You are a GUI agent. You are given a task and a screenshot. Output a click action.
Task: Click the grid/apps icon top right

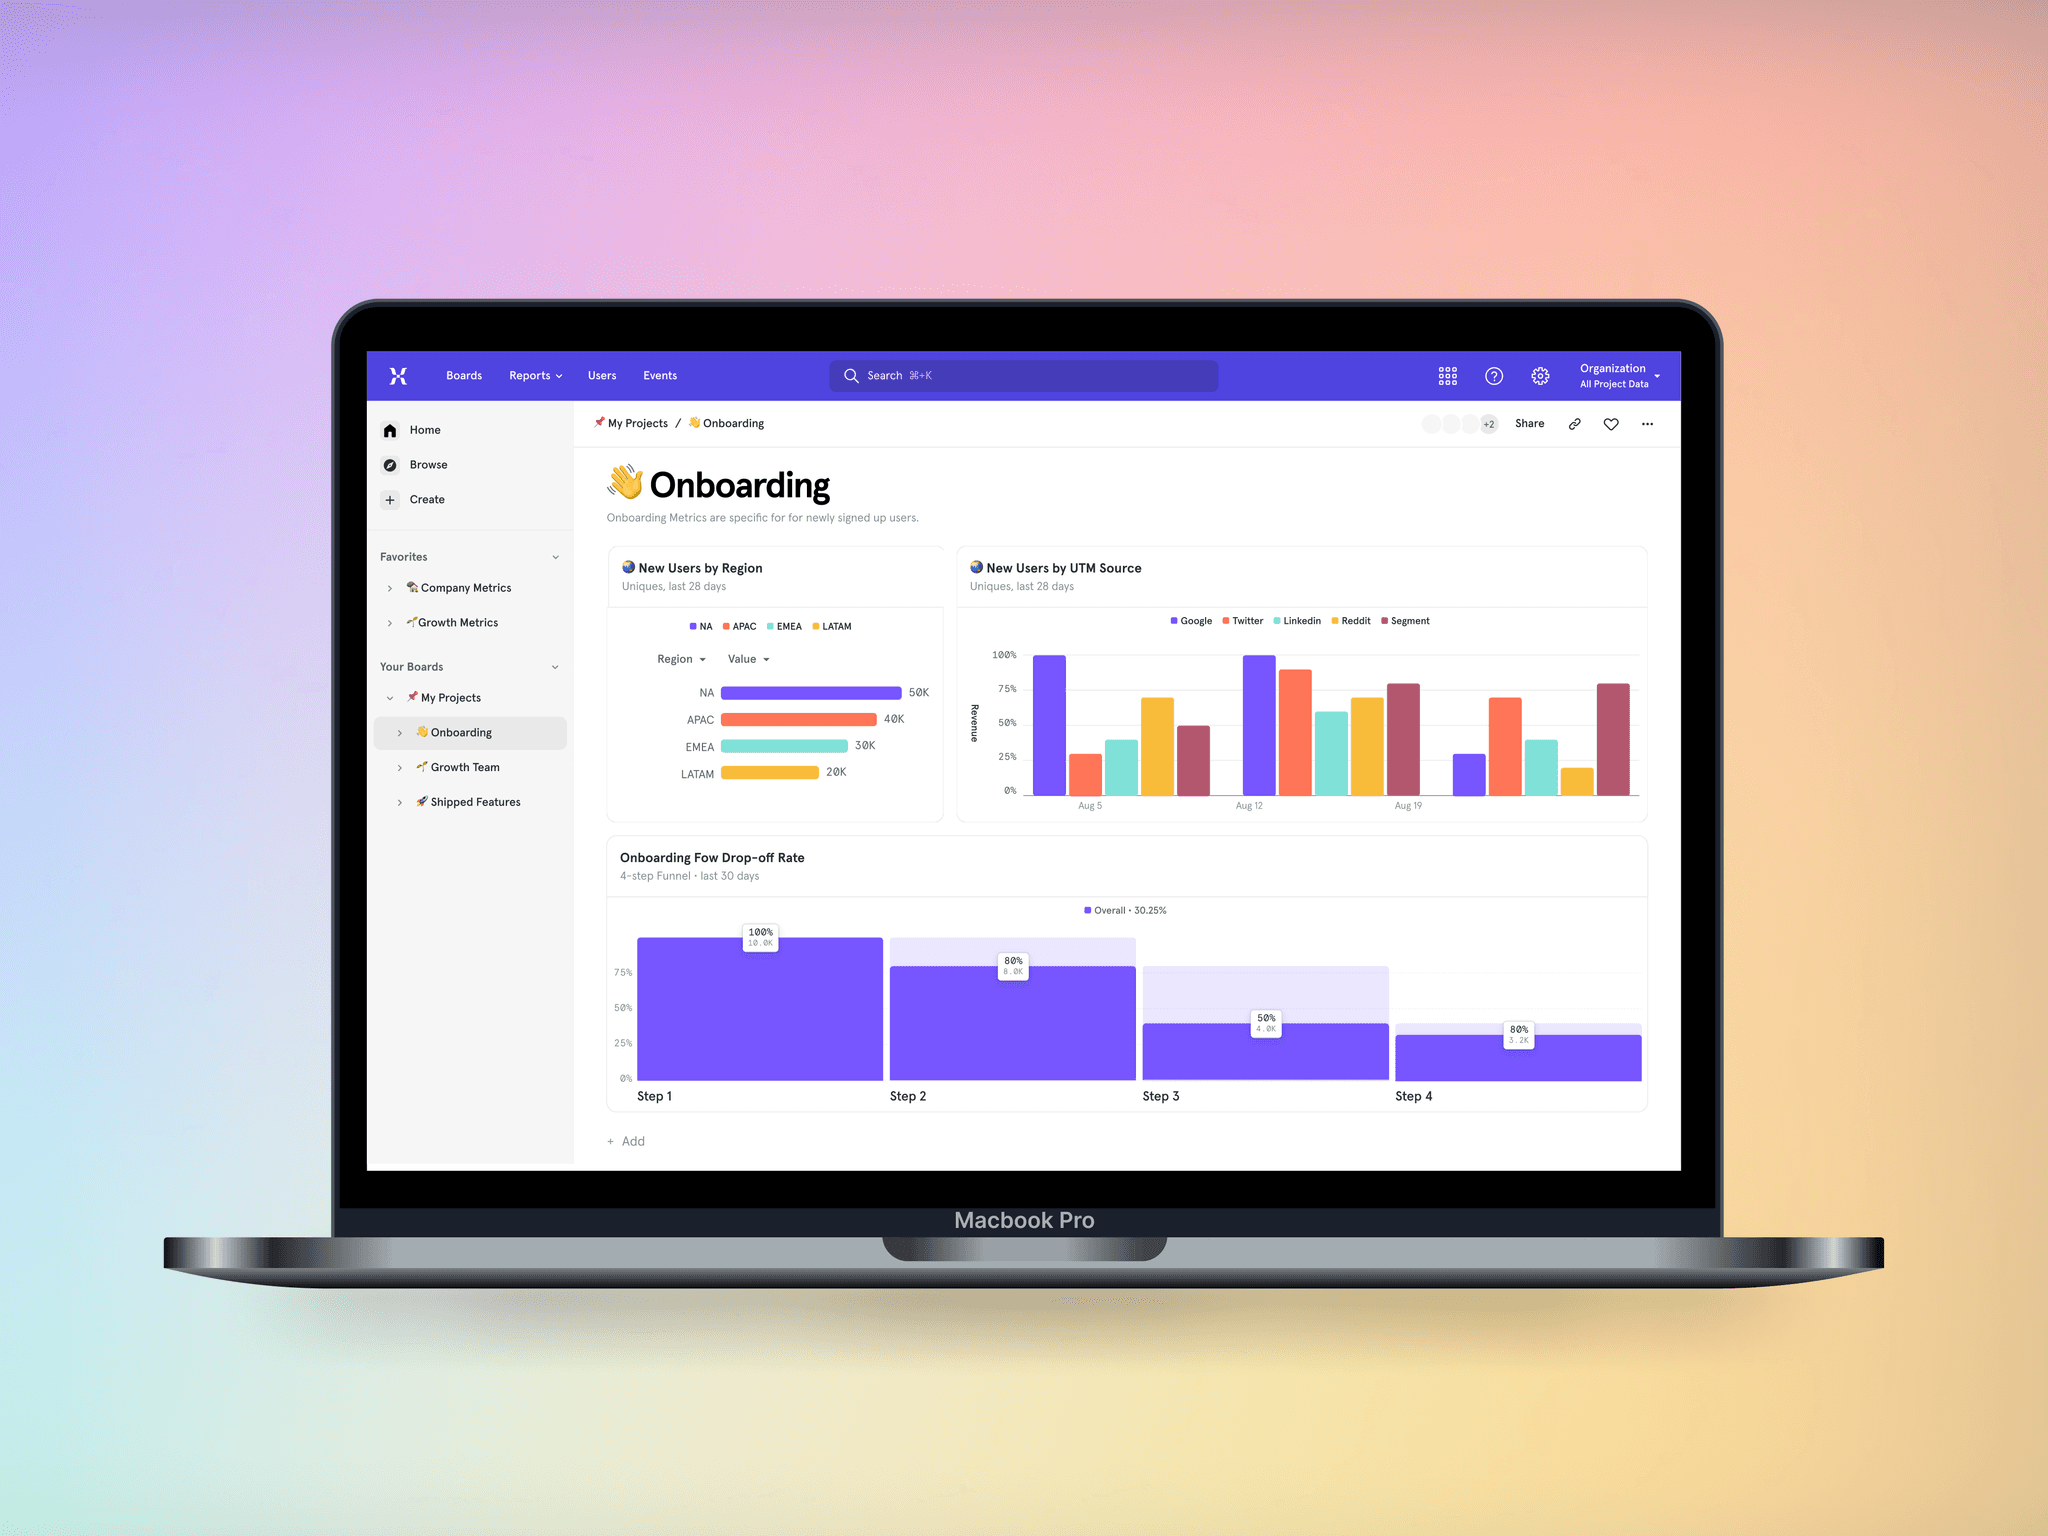tap(1448, 376)
